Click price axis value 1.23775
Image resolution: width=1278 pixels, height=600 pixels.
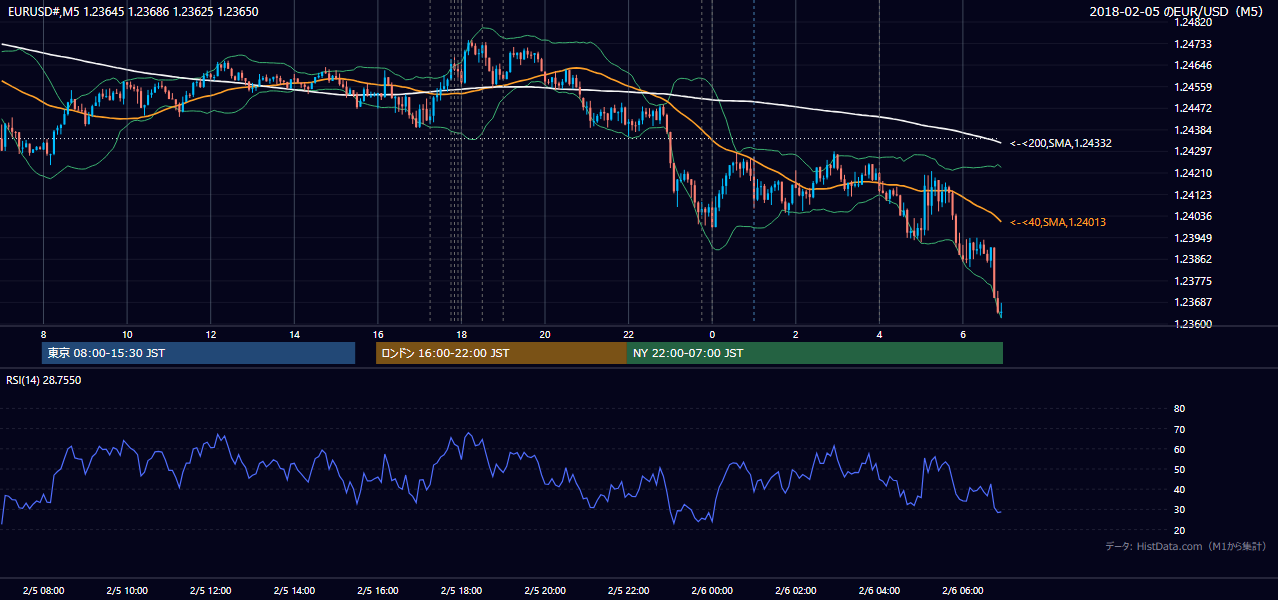click(x=1192, y=281)
